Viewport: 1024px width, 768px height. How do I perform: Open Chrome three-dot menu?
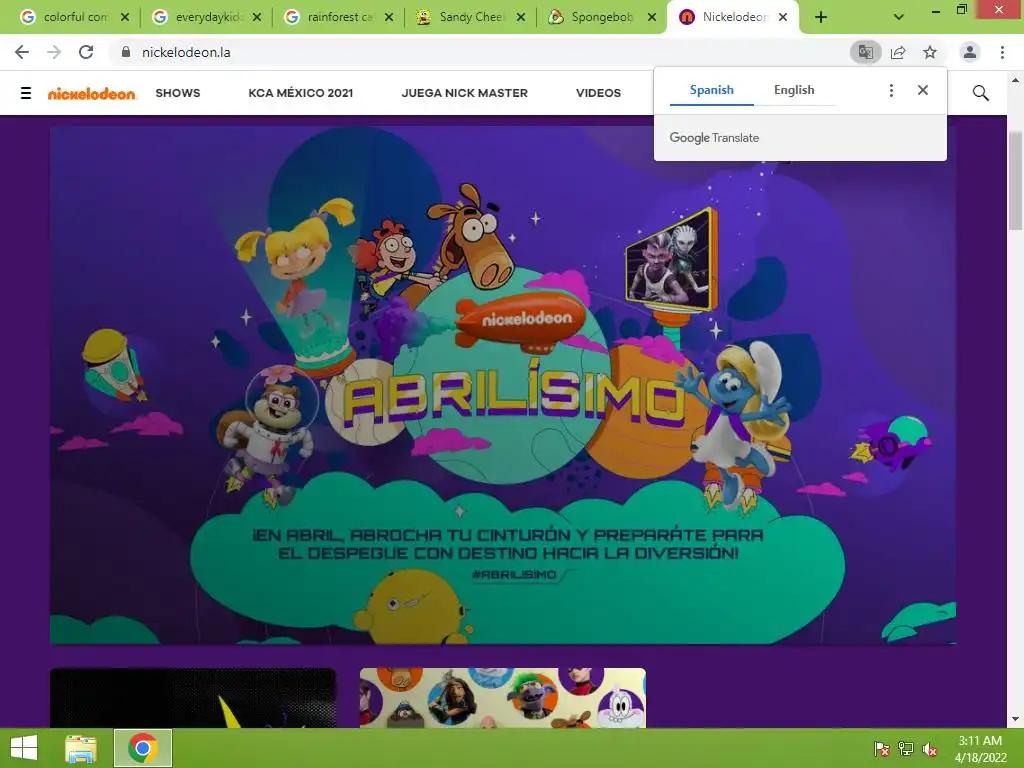pyautogui.click(x=1002, y=52)
